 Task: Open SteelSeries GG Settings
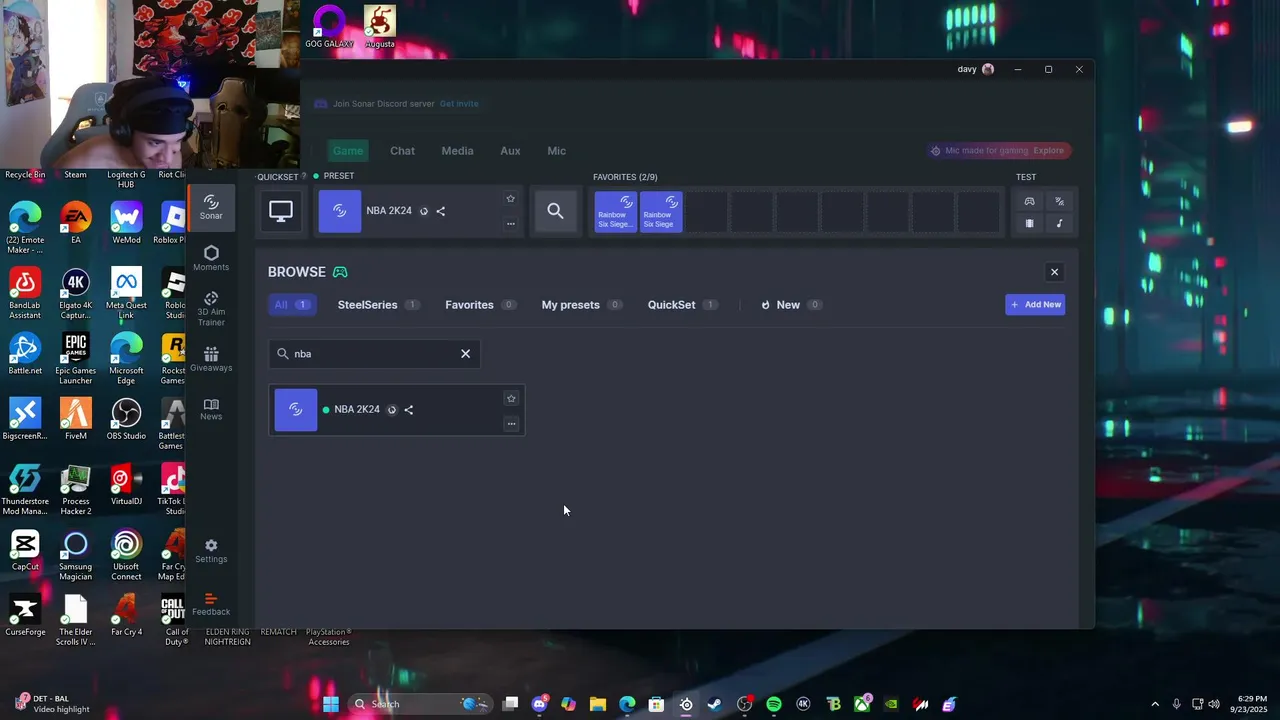point(211,551)
